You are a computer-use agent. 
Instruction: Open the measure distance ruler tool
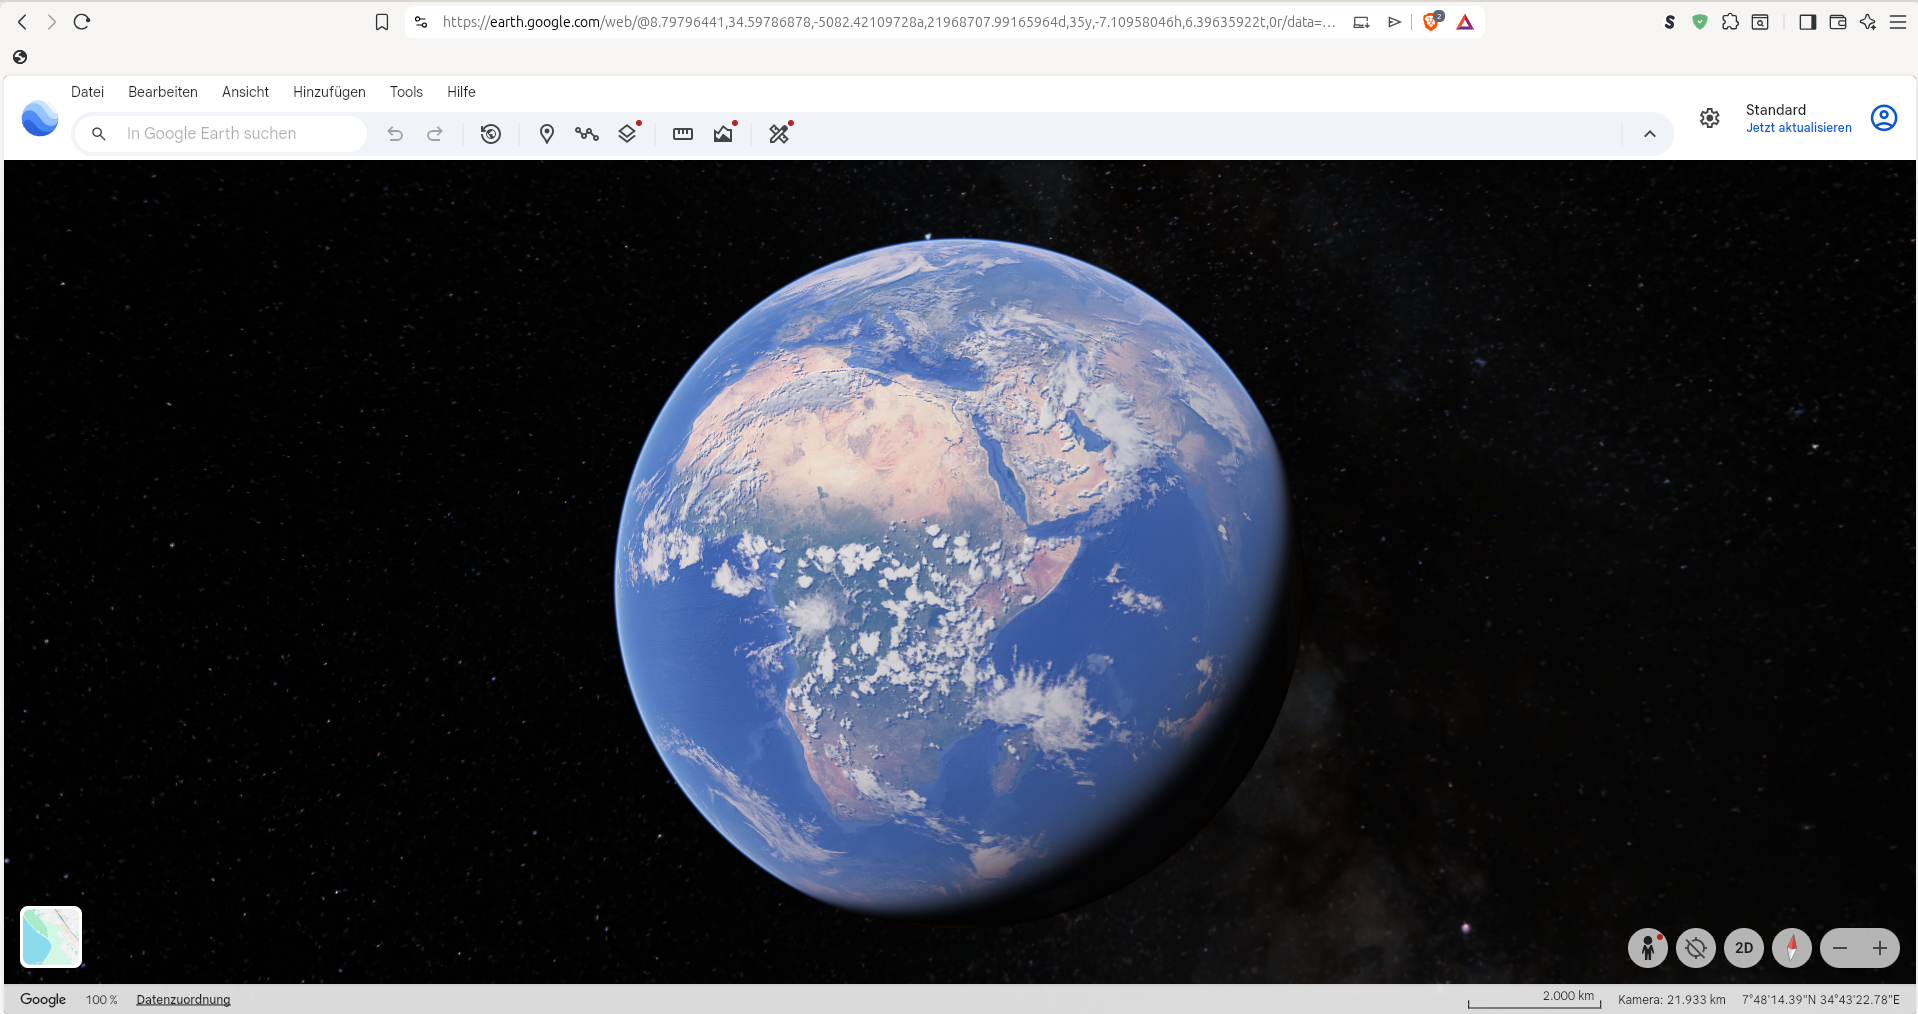pos(683,134)
